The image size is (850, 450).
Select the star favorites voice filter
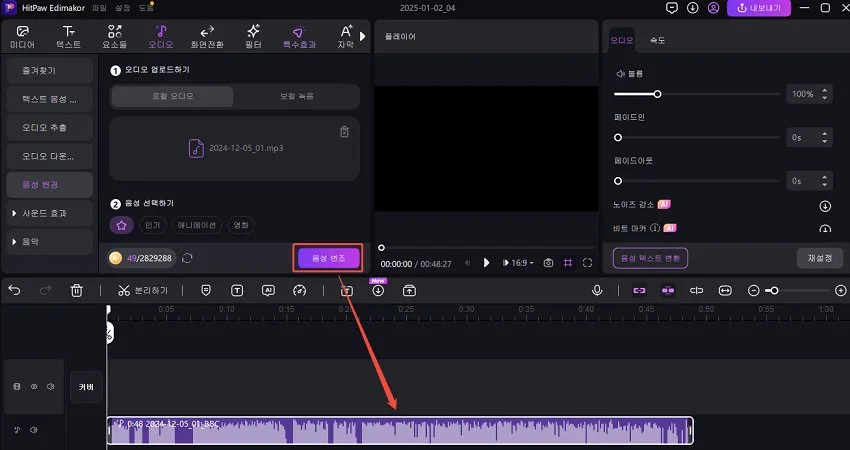[121, 225]
